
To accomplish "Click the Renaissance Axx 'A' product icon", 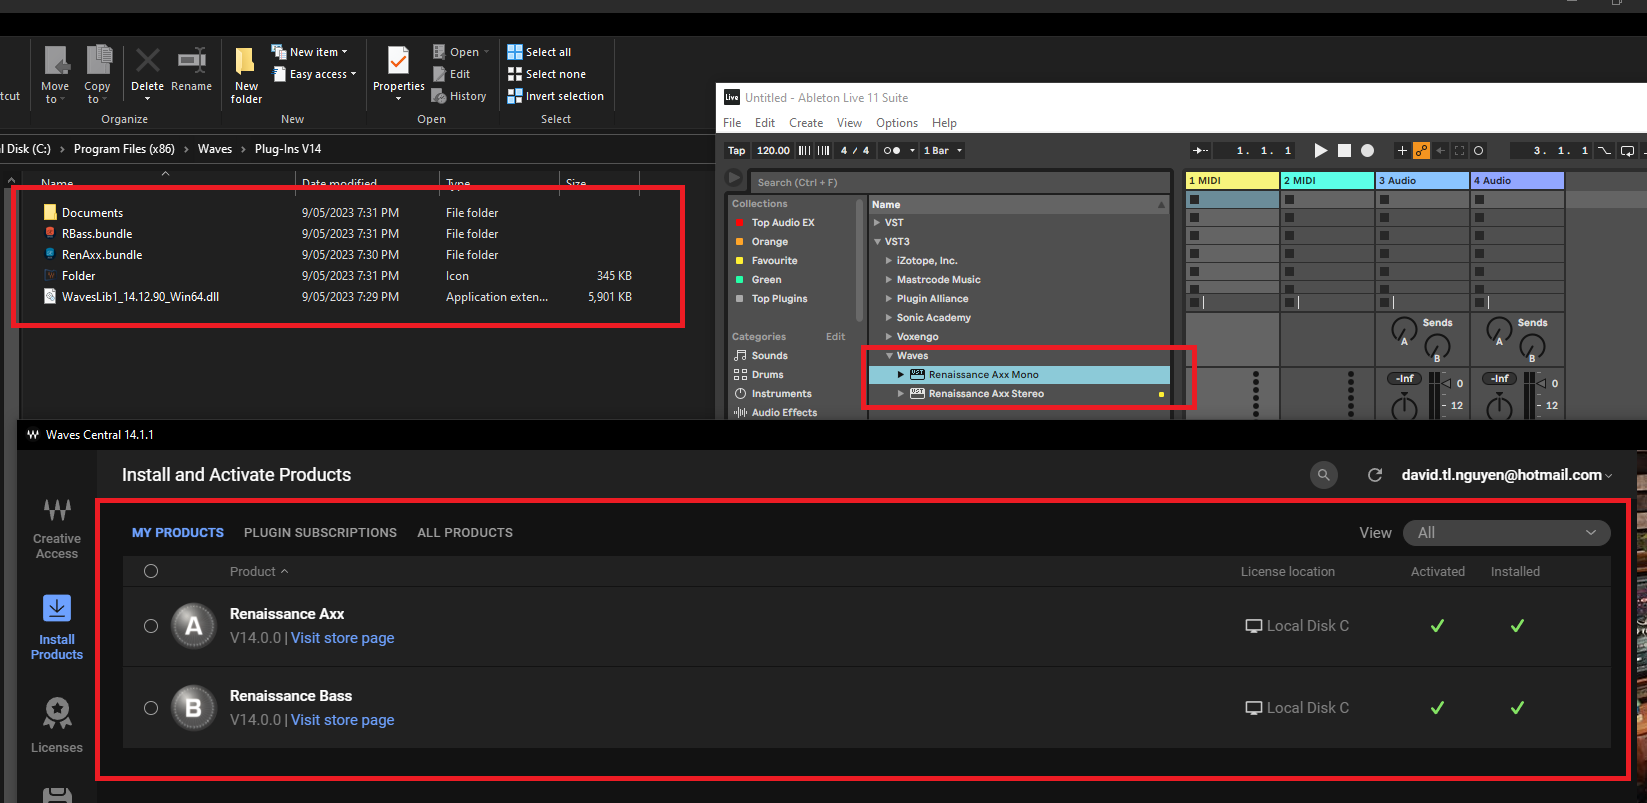I will 194,626.
